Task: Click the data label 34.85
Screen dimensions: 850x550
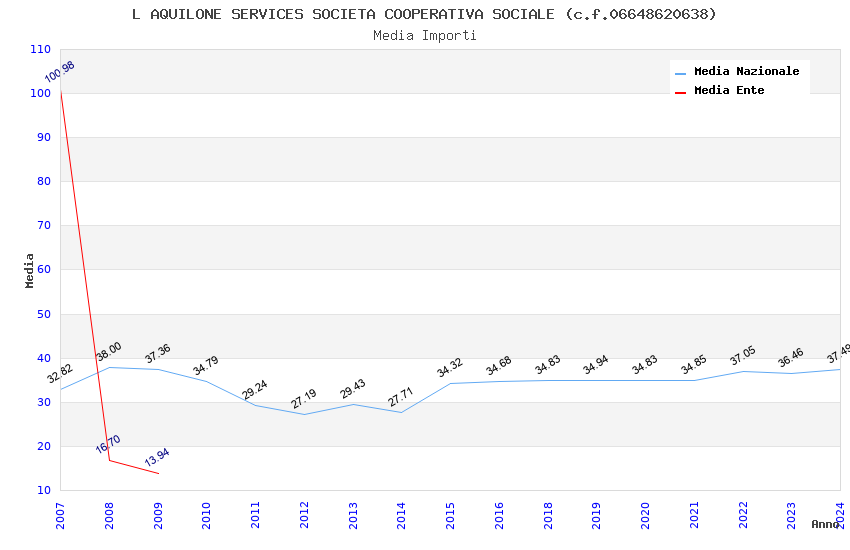Action: (694, 365)
